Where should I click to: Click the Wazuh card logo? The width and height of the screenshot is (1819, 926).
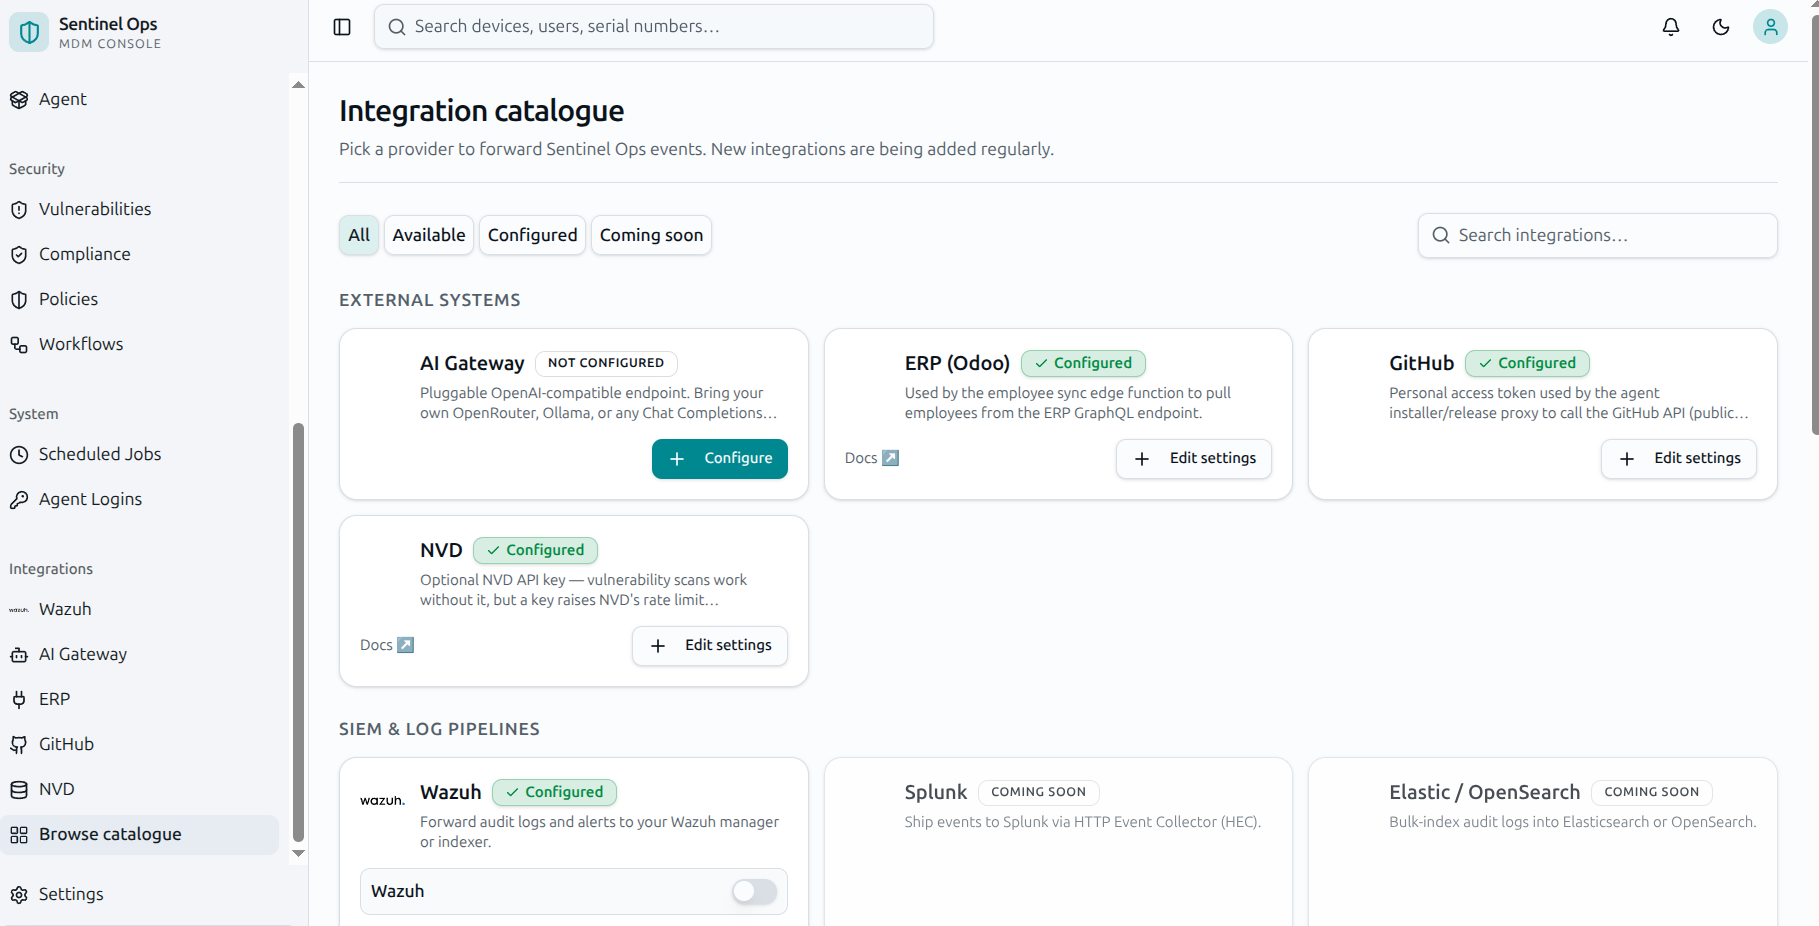(x=382, y=800)
